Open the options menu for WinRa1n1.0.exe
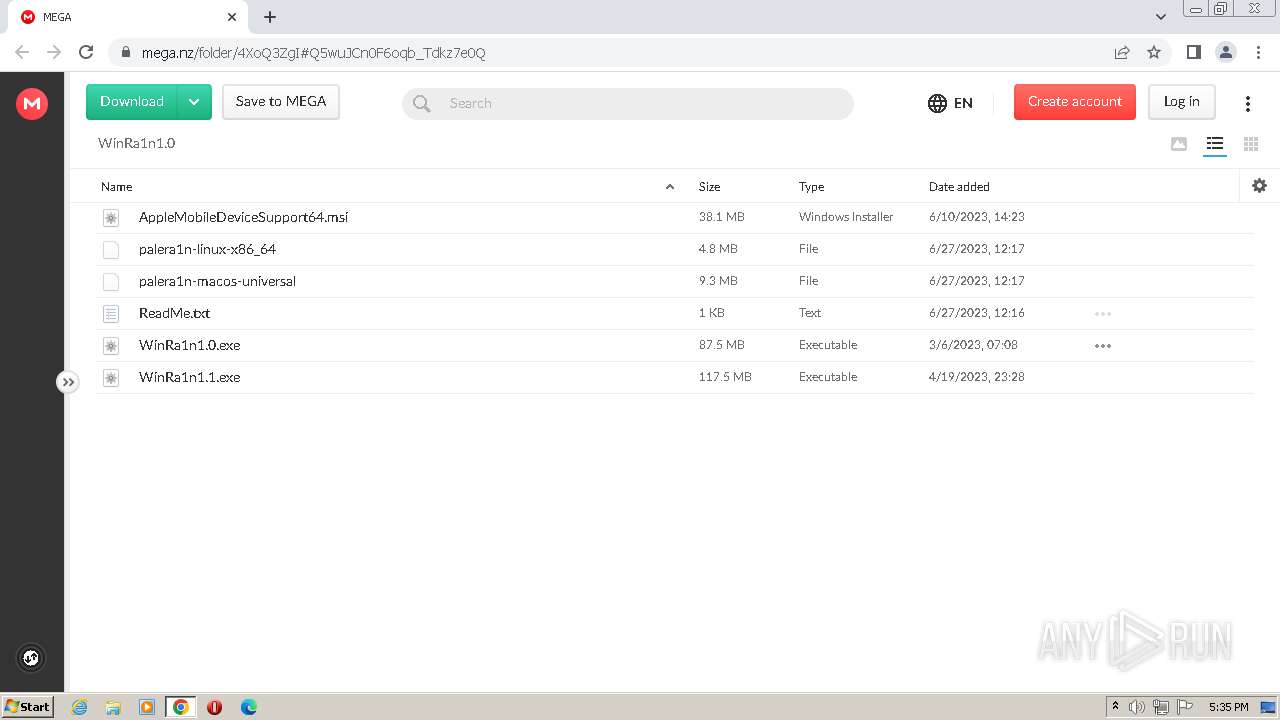The height and width of the screenshot is (720, 1280). (1103, 345)
